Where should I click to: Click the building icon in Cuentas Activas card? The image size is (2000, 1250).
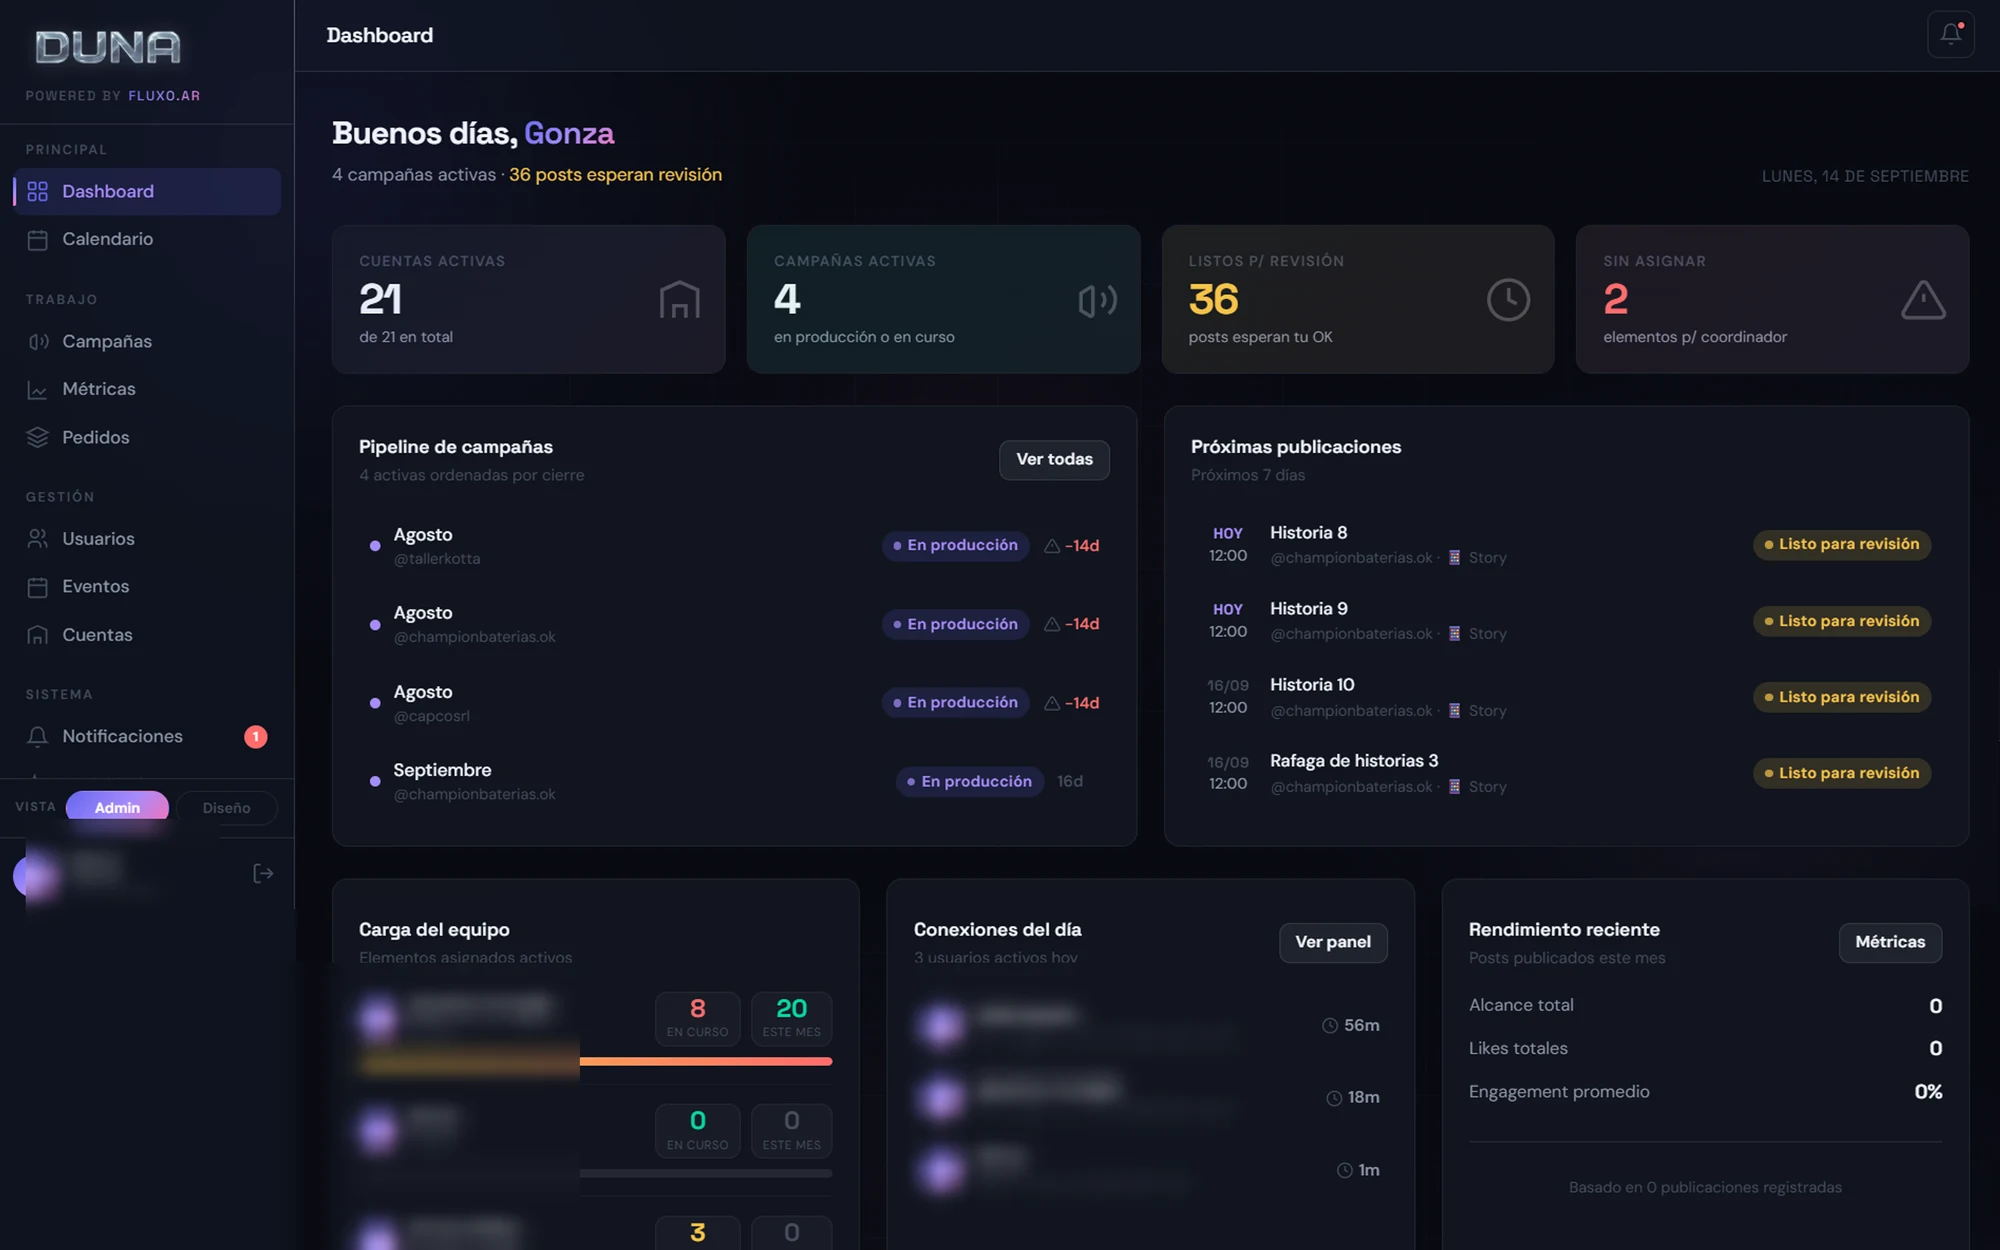[679, 299]
